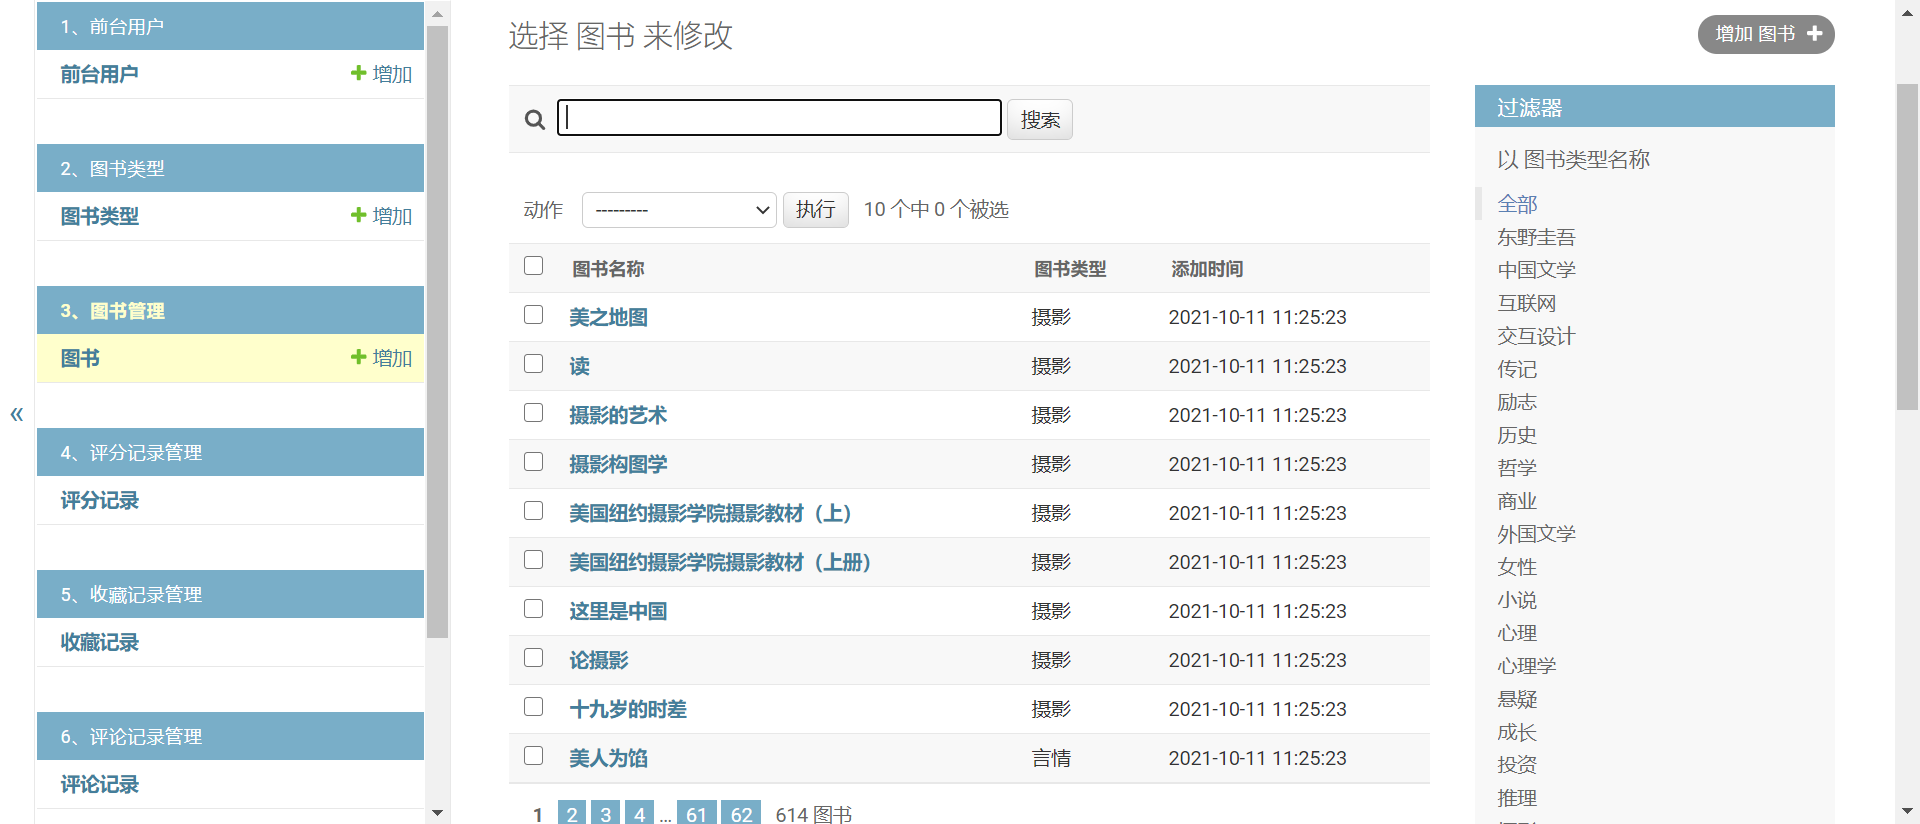Open 图书类型 sidebar link
1920x824 pixels.
99,216
